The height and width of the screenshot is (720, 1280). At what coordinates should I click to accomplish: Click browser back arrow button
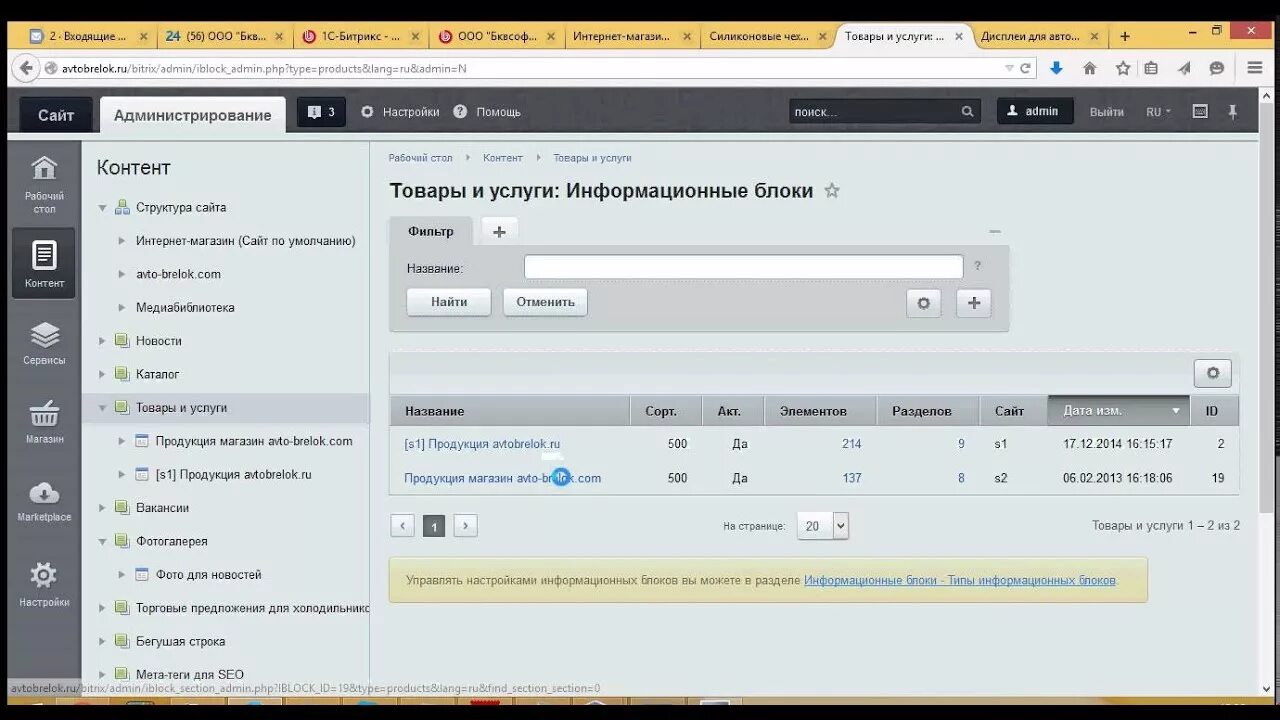pyautogui.click(x=26, y=68)
